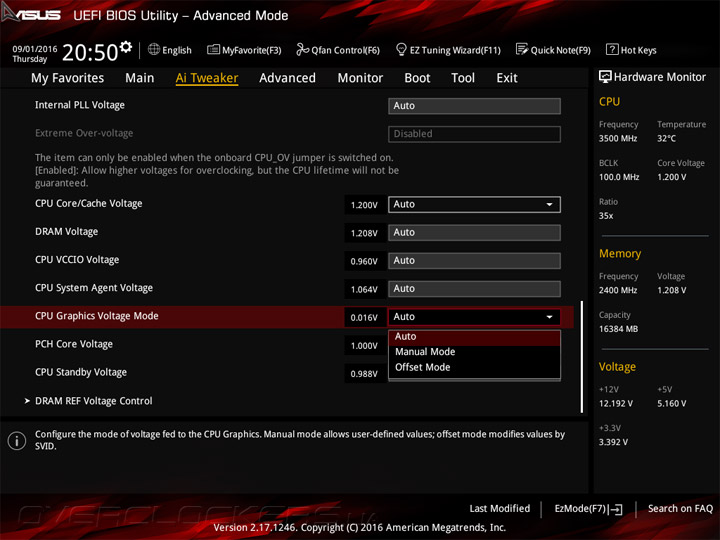This screenshot has width=720, height=540.
Task: Open Search on FAQ link
Action: pyautogui.click(x=680, y=508)
